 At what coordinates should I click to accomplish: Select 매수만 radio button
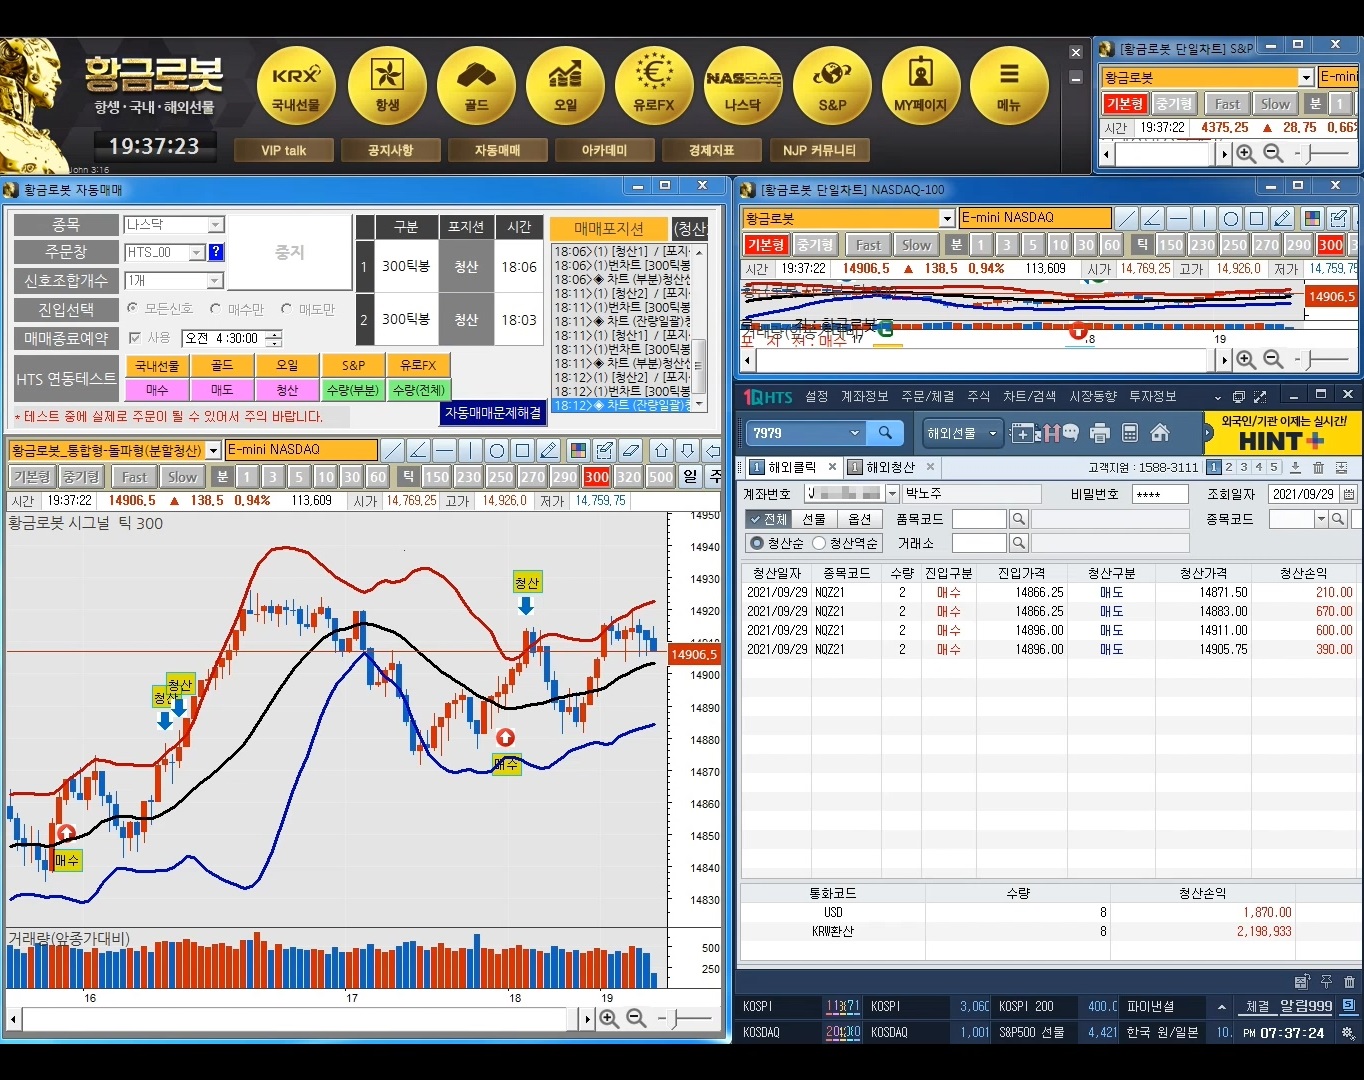click(x=216, y=309)
